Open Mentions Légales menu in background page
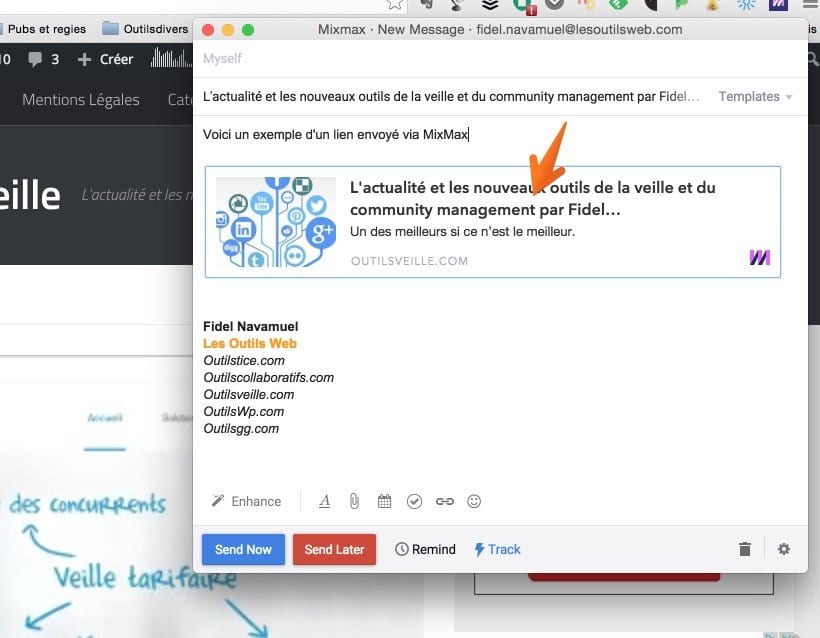Screen dimensions: 820x638 click(x=81, y=99)
